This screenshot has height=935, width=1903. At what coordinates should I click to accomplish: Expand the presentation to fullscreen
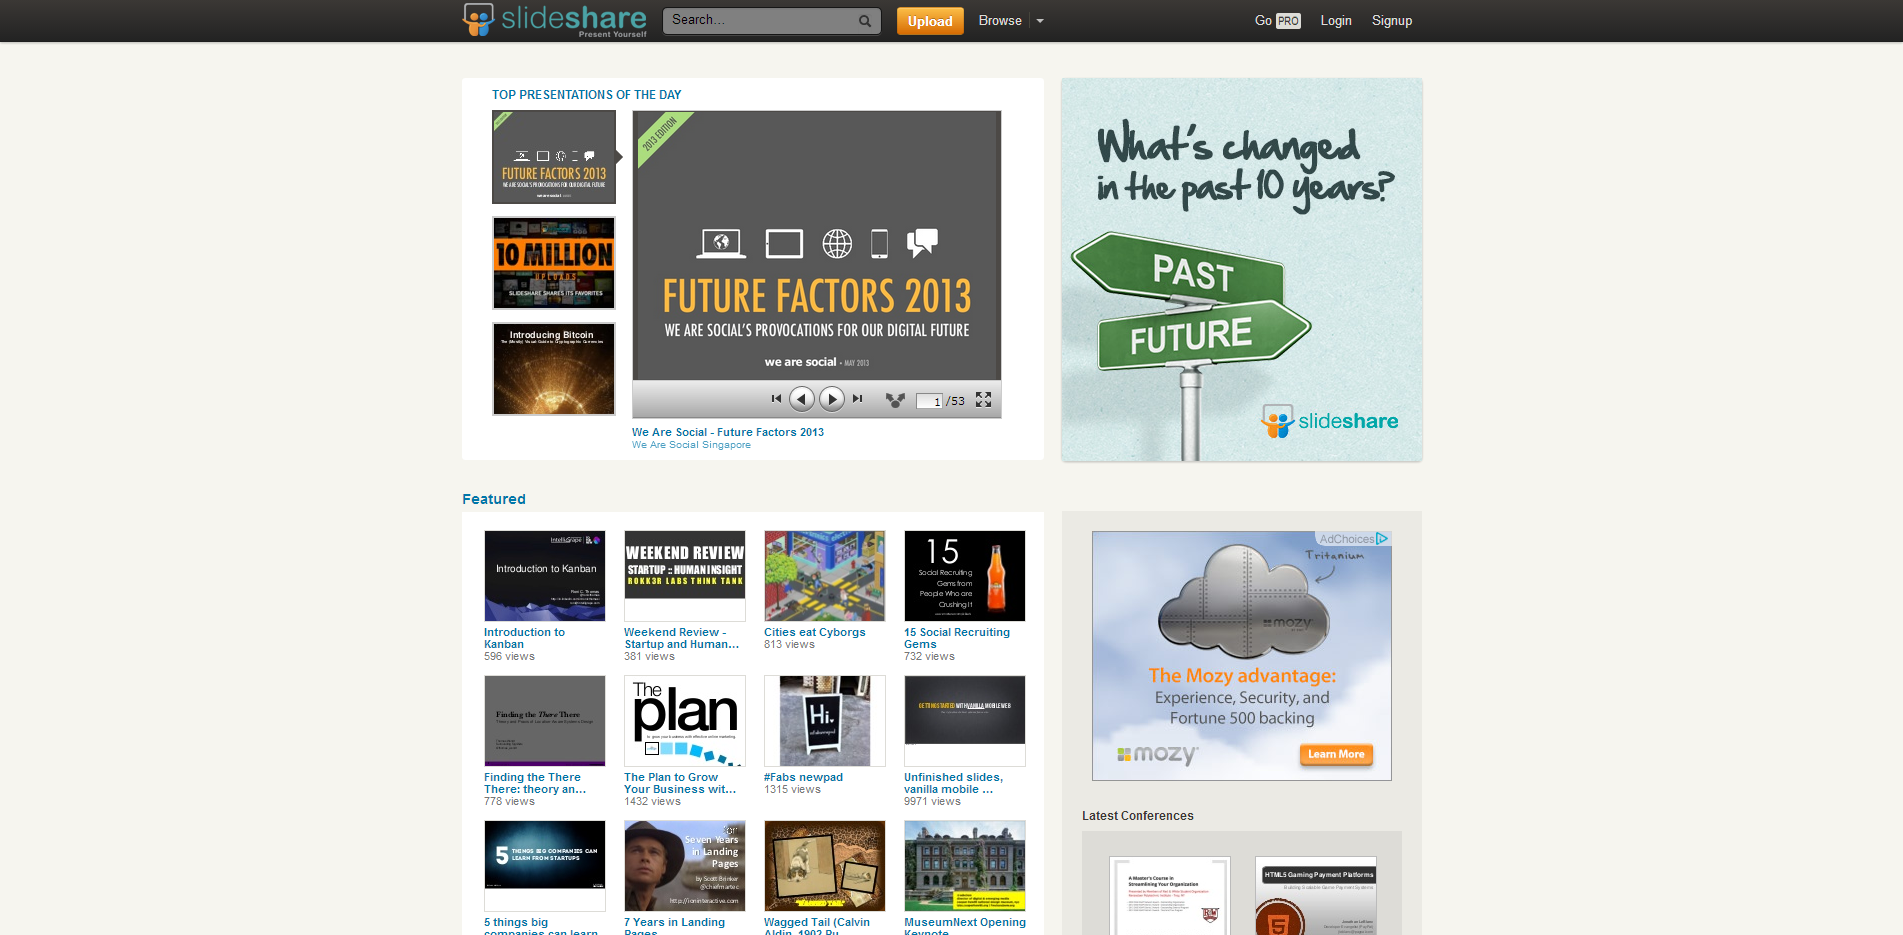[983, 398]
